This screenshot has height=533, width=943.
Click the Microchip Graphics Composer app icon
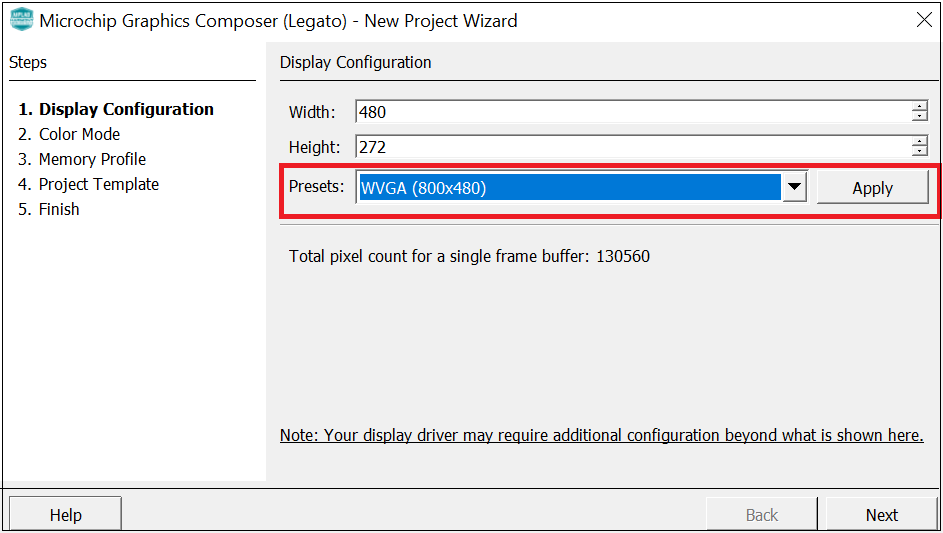coord(22,19)
